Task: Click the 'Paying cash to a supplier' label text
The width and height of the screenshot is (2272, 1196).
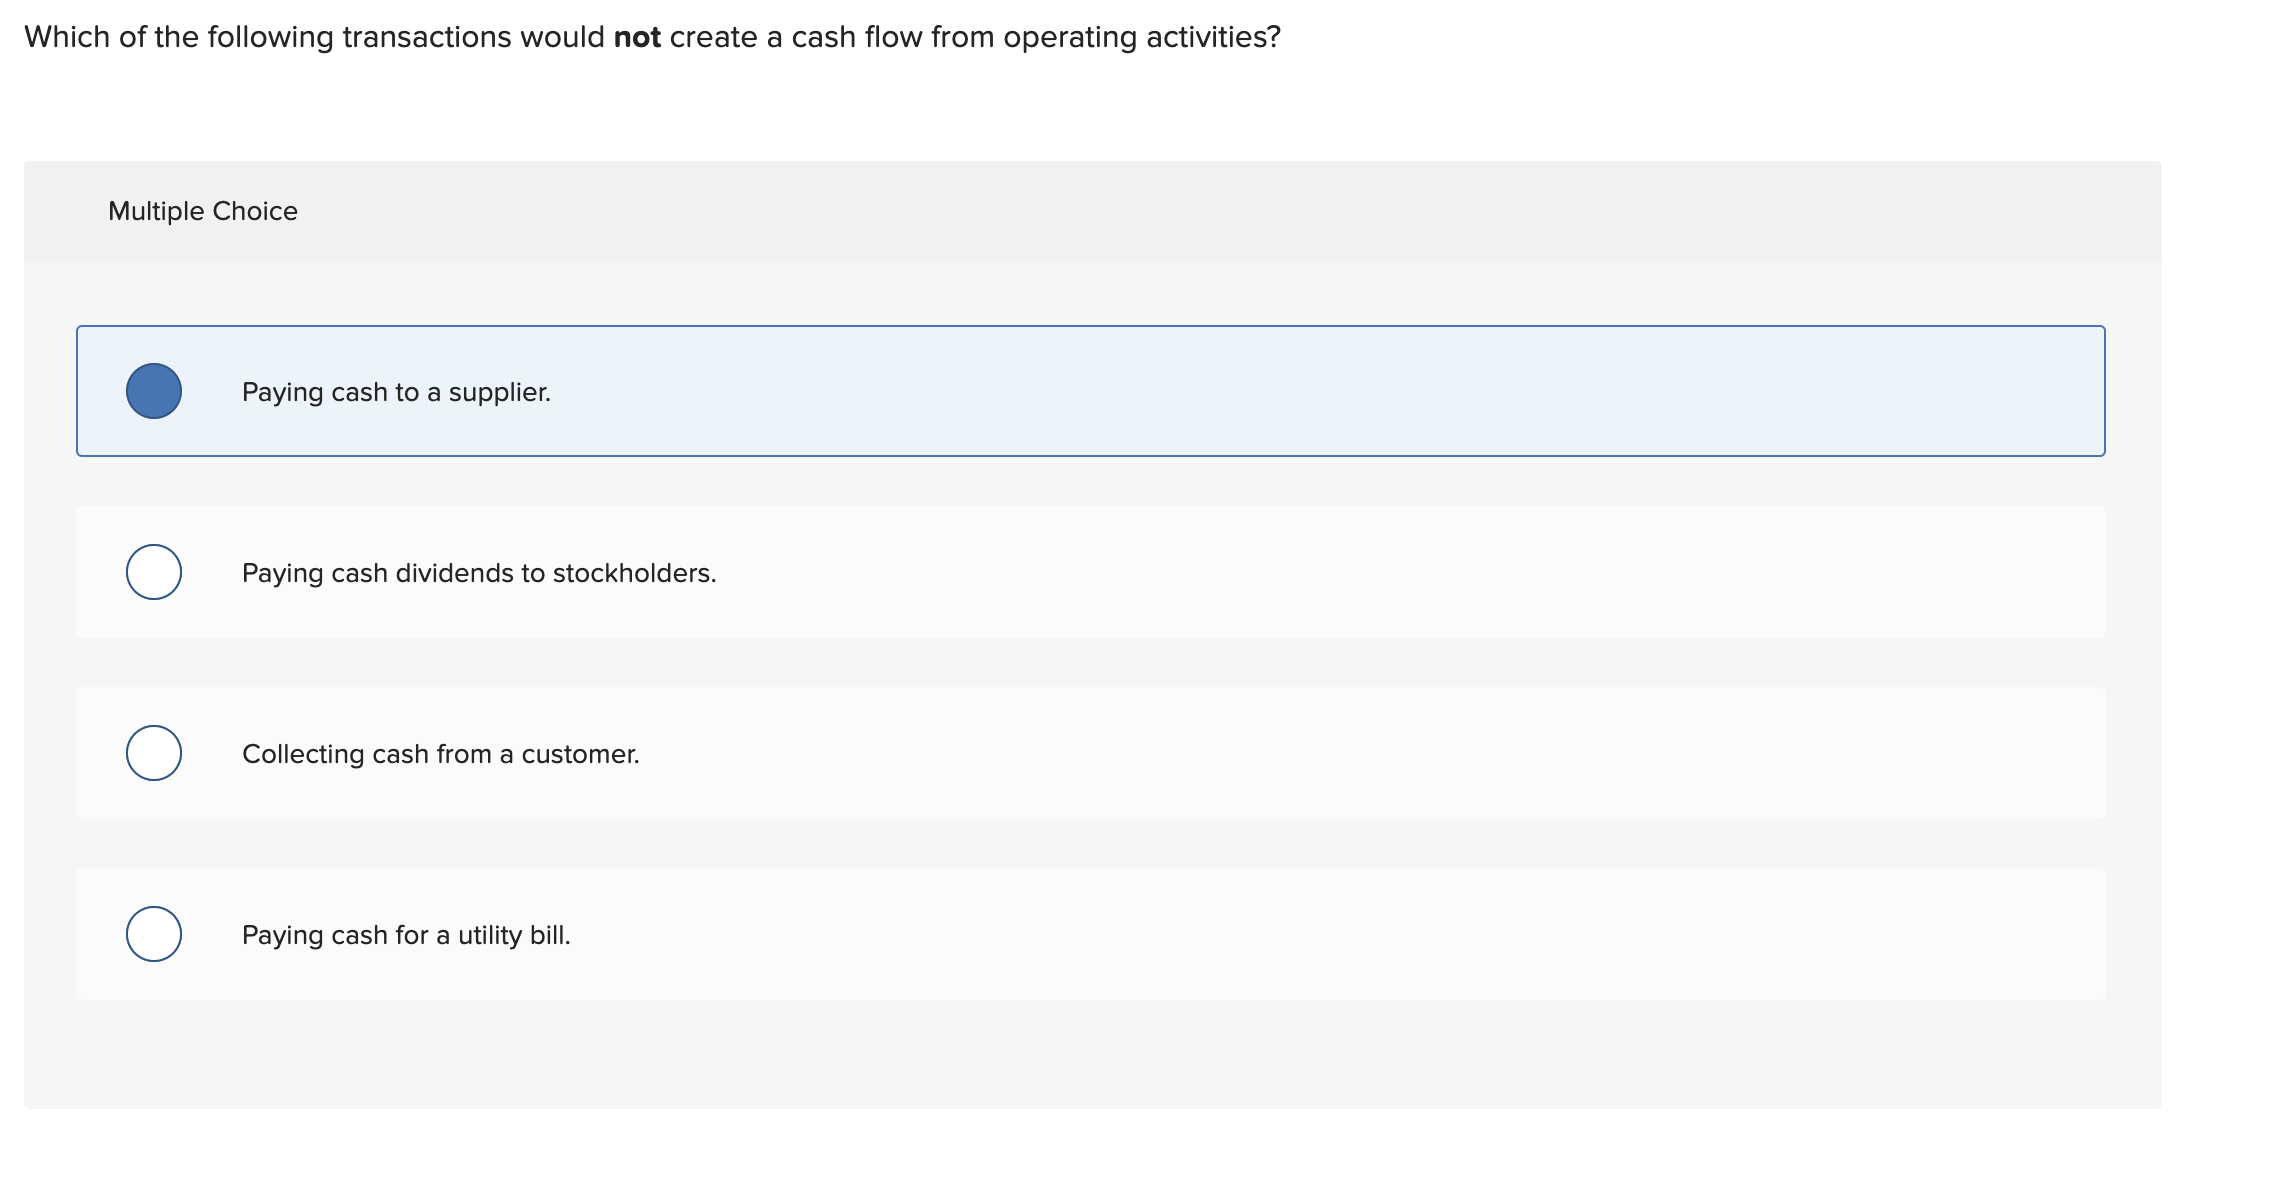Action: [396, 391]
